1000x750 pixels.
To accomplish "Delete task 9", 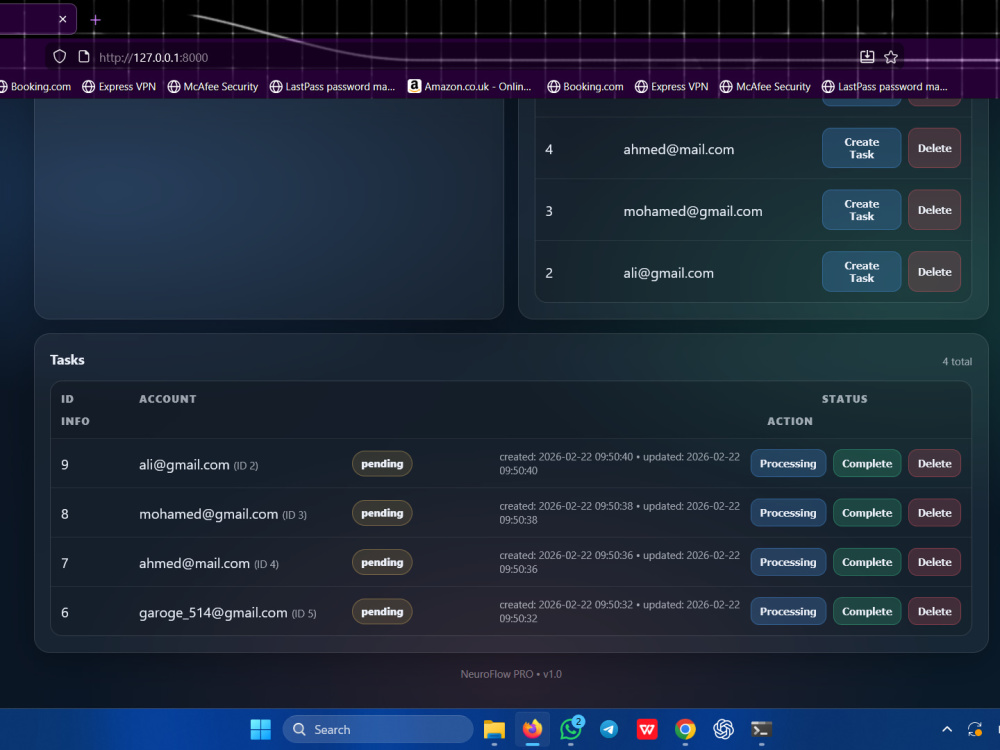I will click(x=934, y=464).
